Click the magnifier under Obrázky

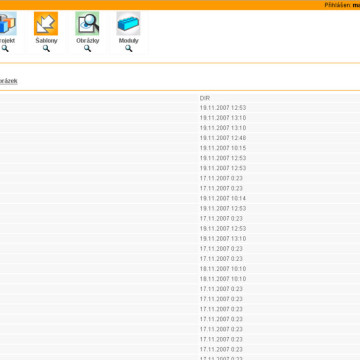(87, 49)
